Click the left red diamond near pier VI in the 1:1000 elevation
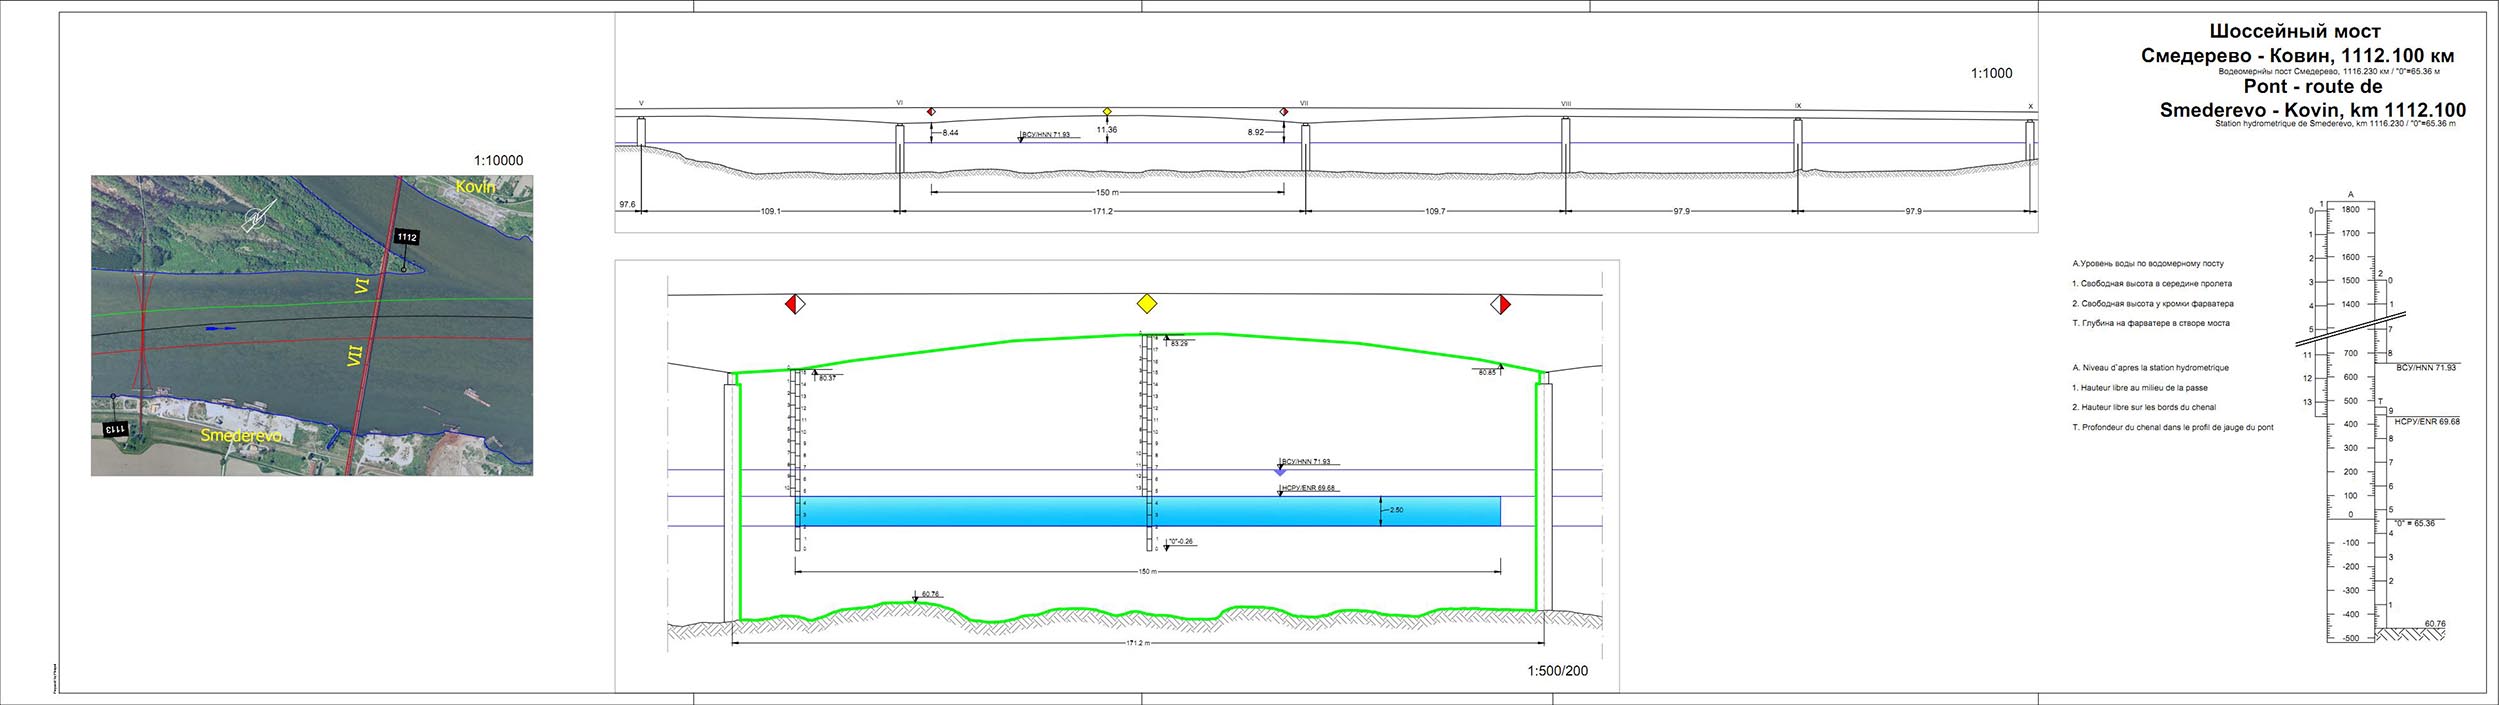 [931, 112]
